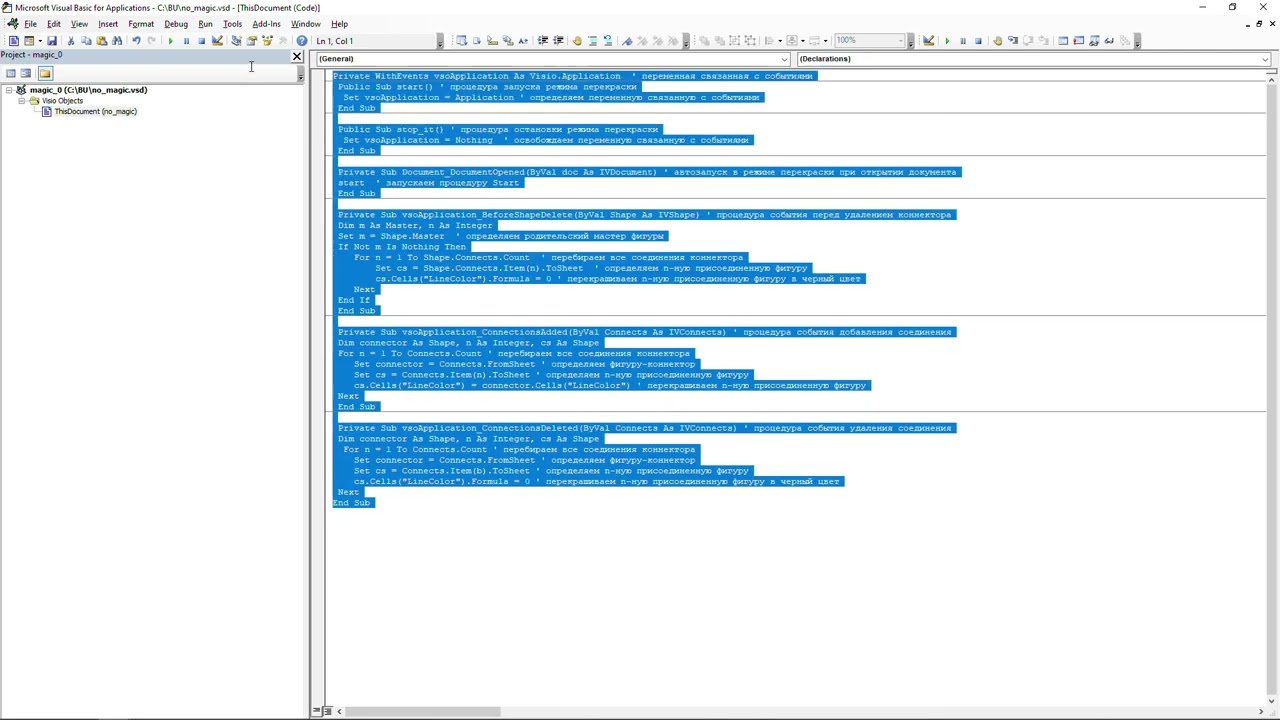Collapse the magic_0 project node
Image resolution: width=1280 pixels, height=720 pixels.
coord(9,90)
